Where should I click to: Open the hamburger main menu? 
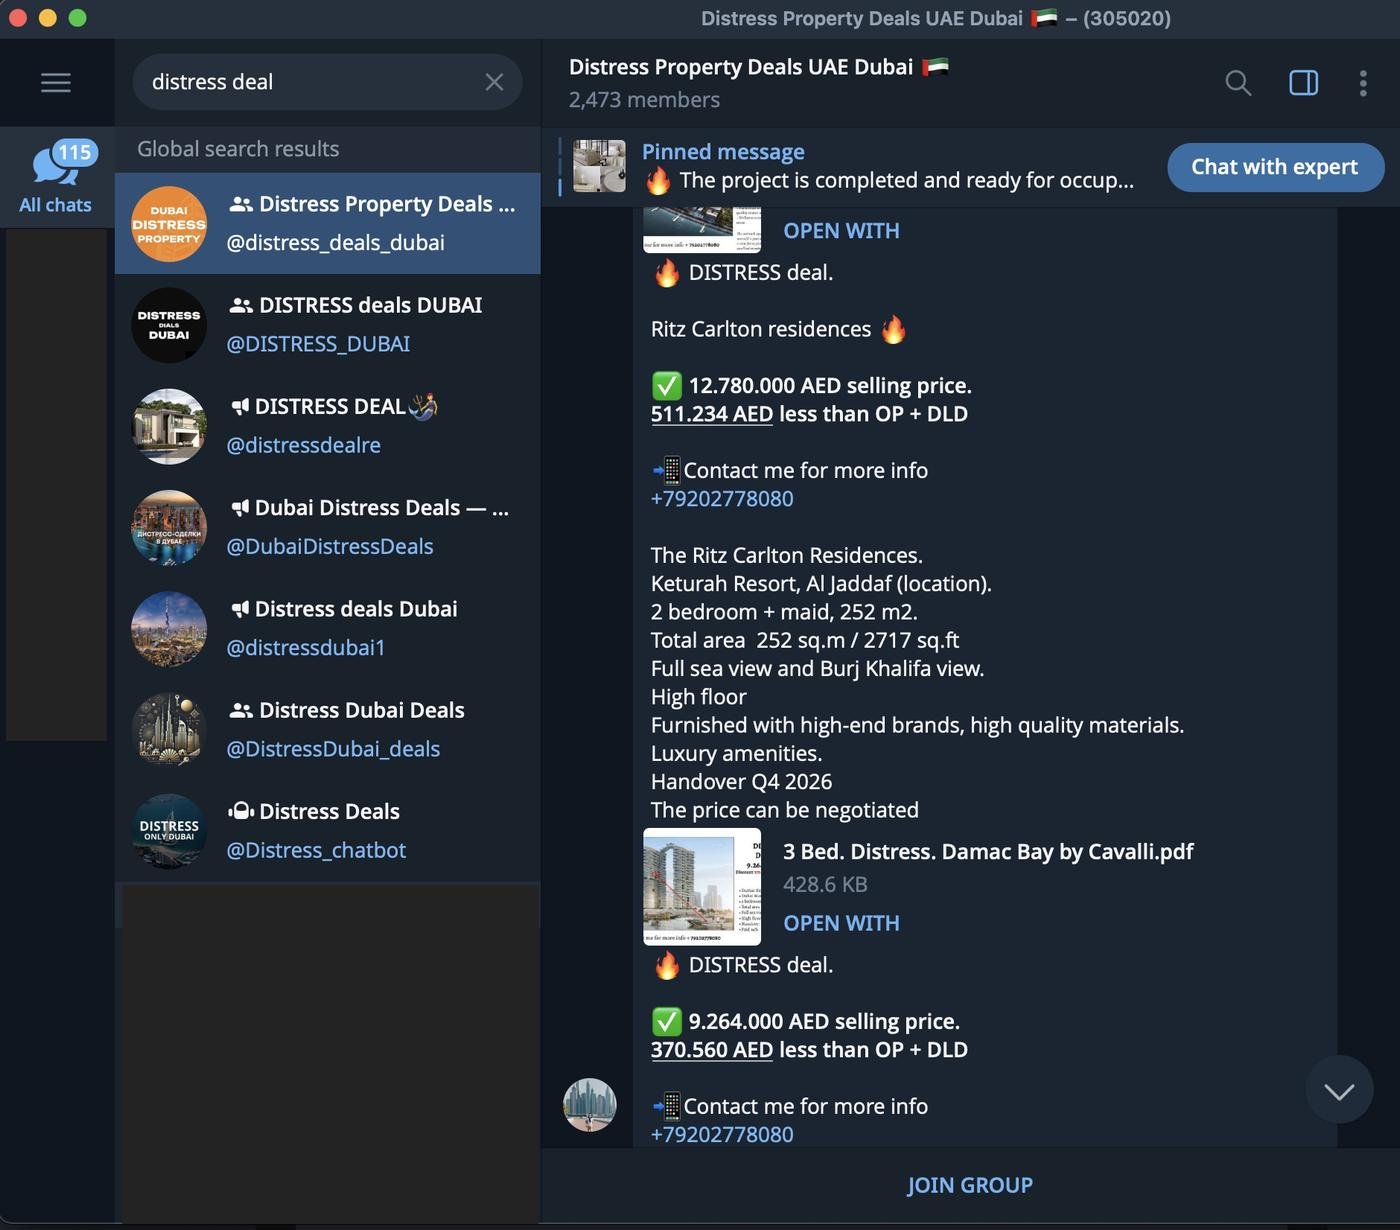pos(56,82)
